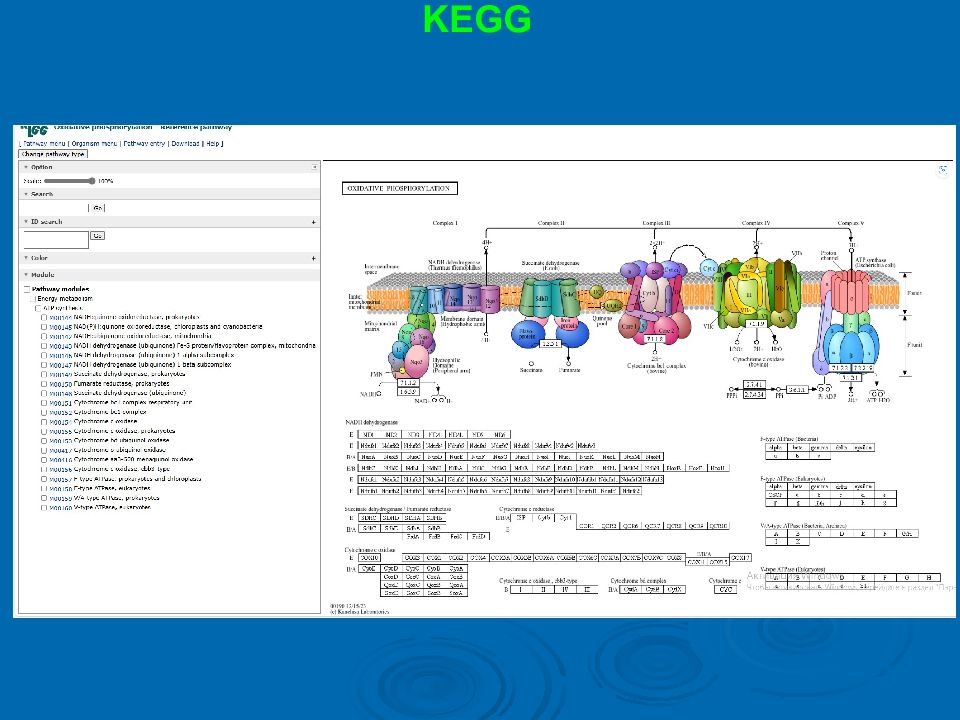This screenshot has height=720, width=960.
Task: Open the M00150 module link
Action: [x=60, y=384]
